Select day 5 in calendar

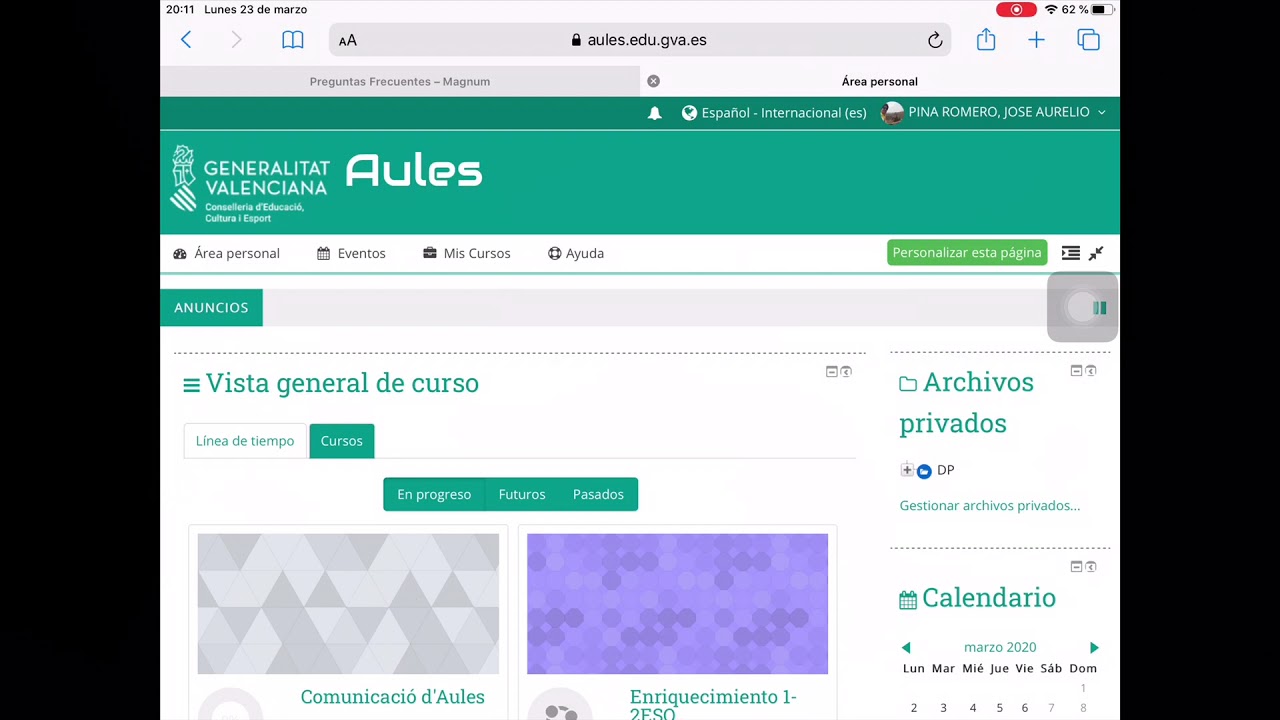click(x=999, y=708)
